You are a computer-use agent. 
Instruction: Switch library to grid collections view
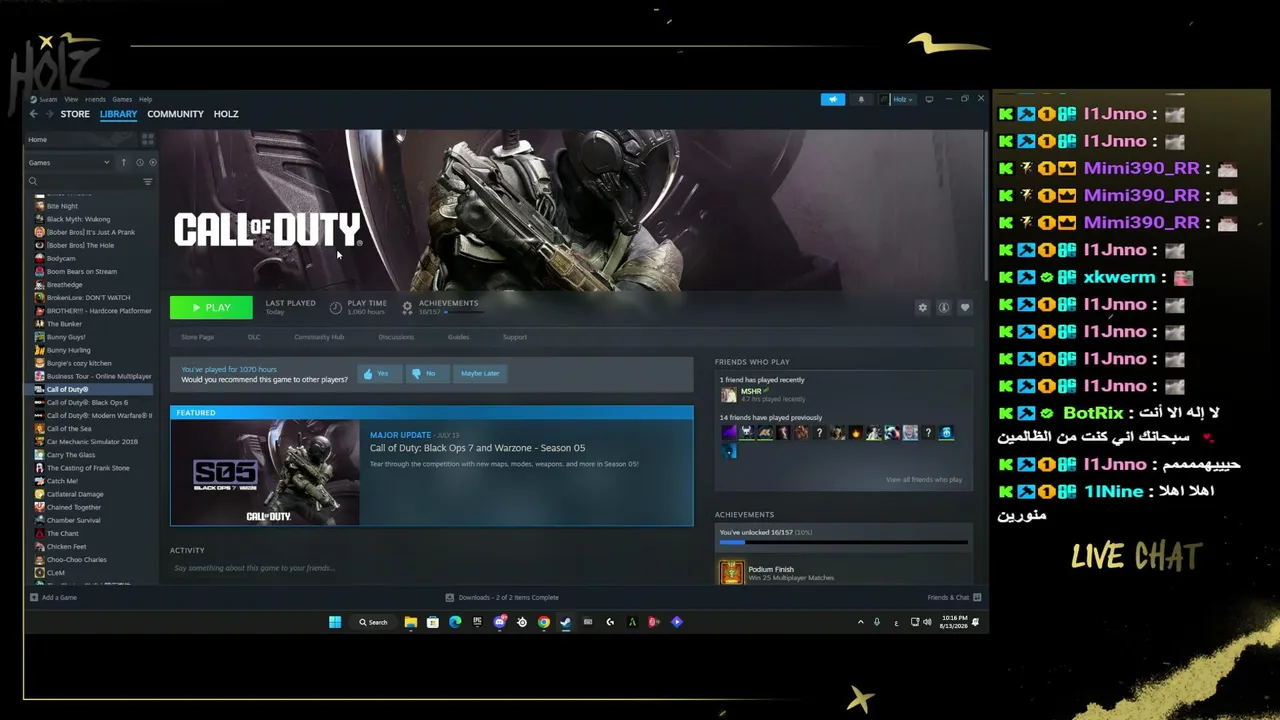click(148, 139)
